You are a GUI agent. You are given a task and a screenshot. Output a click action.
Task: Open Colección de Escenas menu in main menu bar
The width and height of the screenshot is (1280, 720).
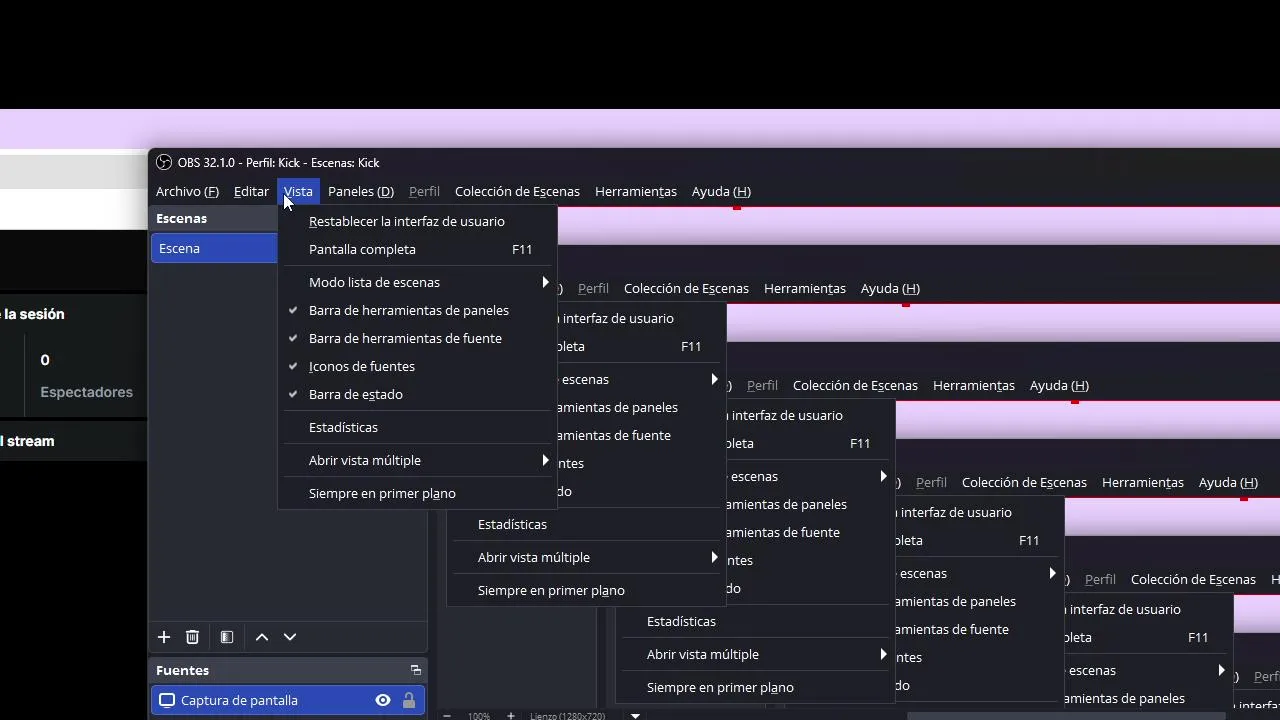517,191
